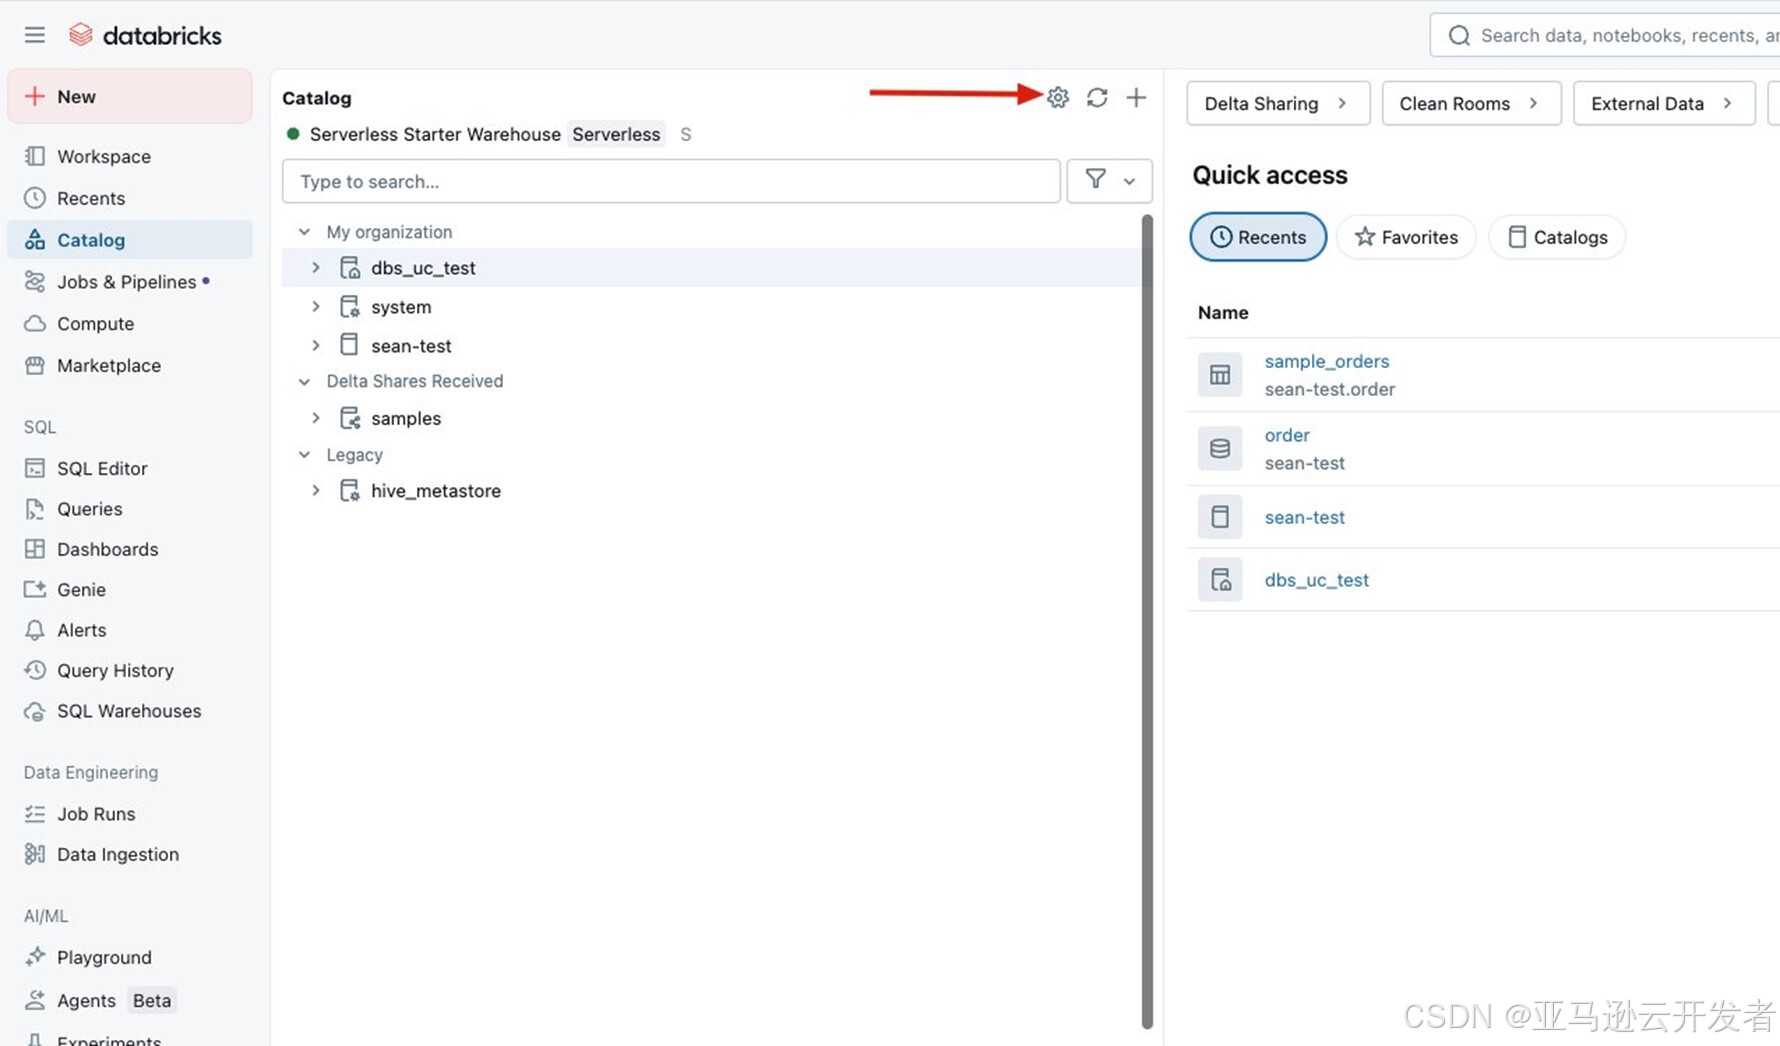This screenshot has height=1046, width=1780.
Task: Click the Genie sidebar icon
Action: click(x=35, y=590)
